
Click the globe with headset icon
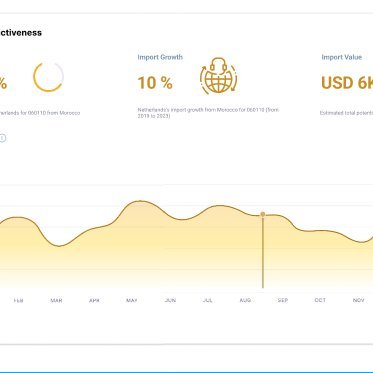(x=218, y=76)
